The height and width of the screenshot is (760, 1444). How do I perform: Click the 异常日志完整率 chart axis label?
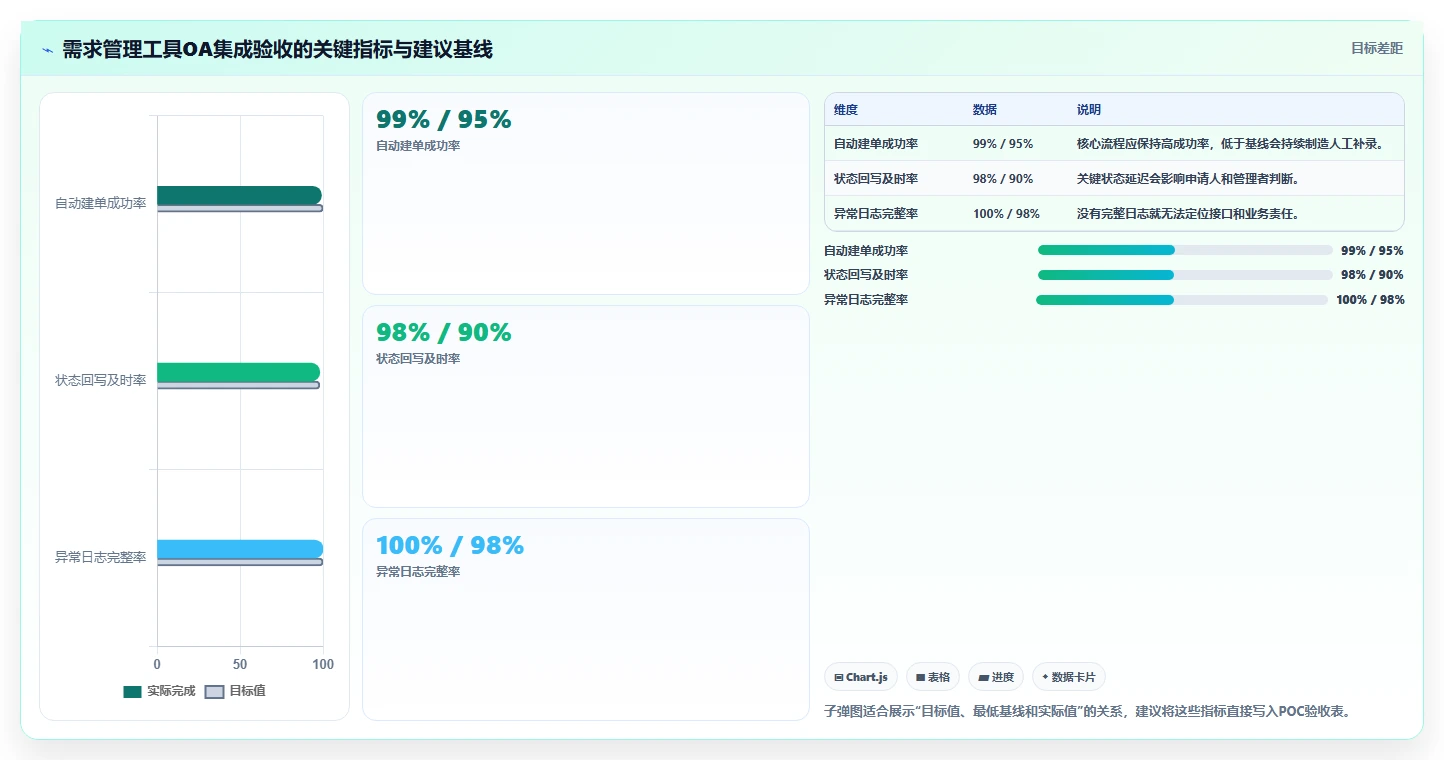pos(100,558)
